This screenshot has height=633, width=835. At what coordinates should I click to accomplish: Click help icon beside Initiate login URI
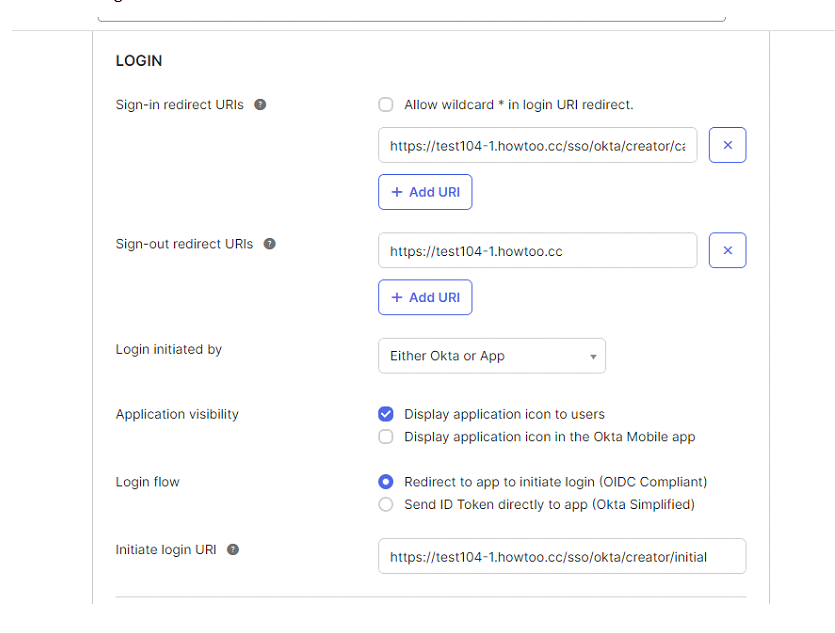click(x=233, y=550)
